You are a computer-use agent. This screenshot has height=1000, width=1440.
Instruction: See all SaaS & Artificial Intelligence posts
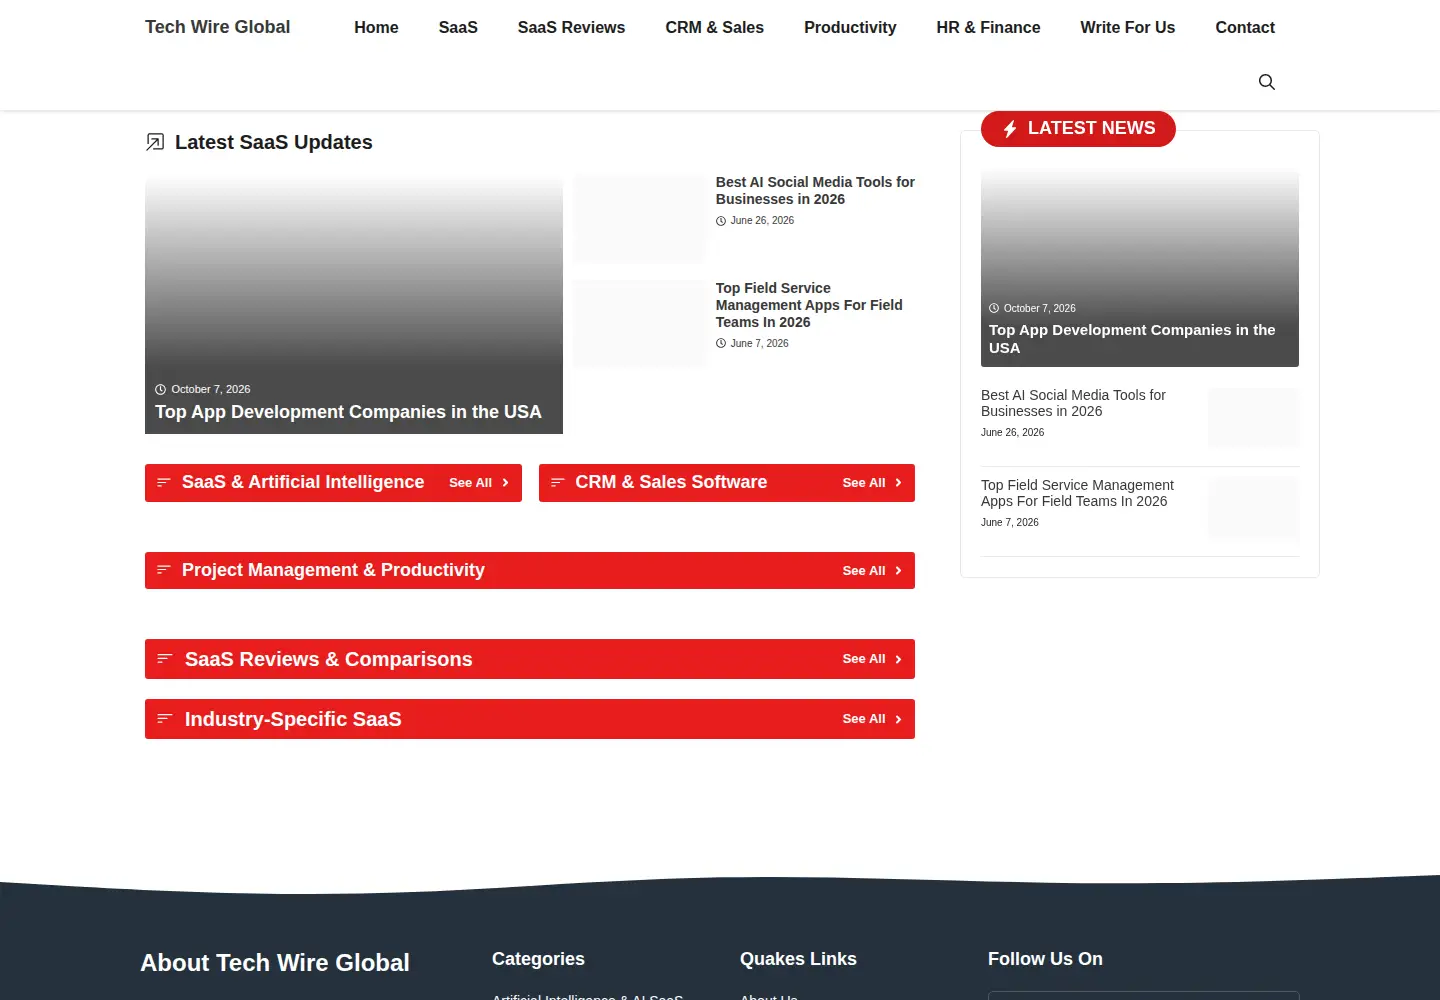(x=479, y=483)
